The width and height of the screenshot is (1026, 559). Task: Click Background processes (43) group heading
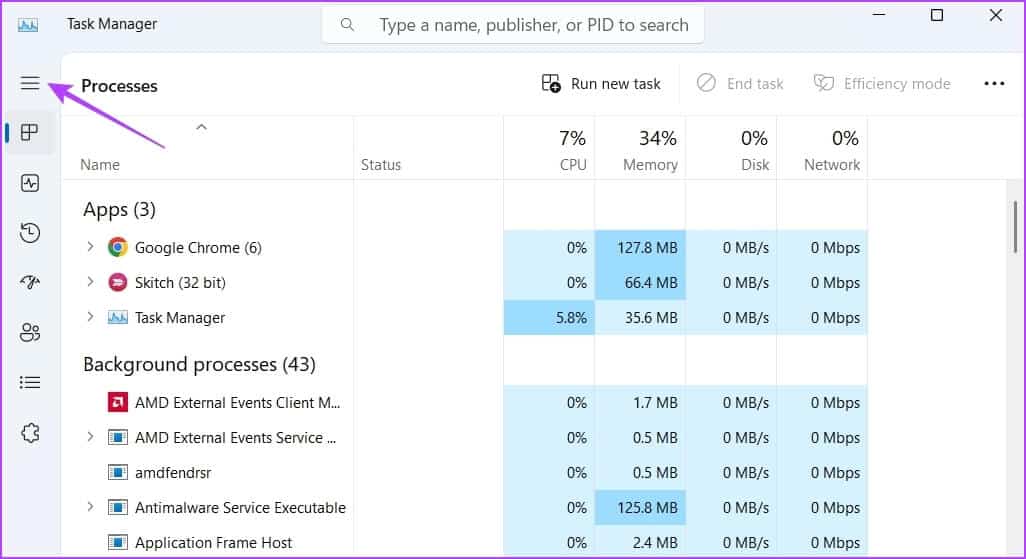pyautogui.click(x=199, y=364)
